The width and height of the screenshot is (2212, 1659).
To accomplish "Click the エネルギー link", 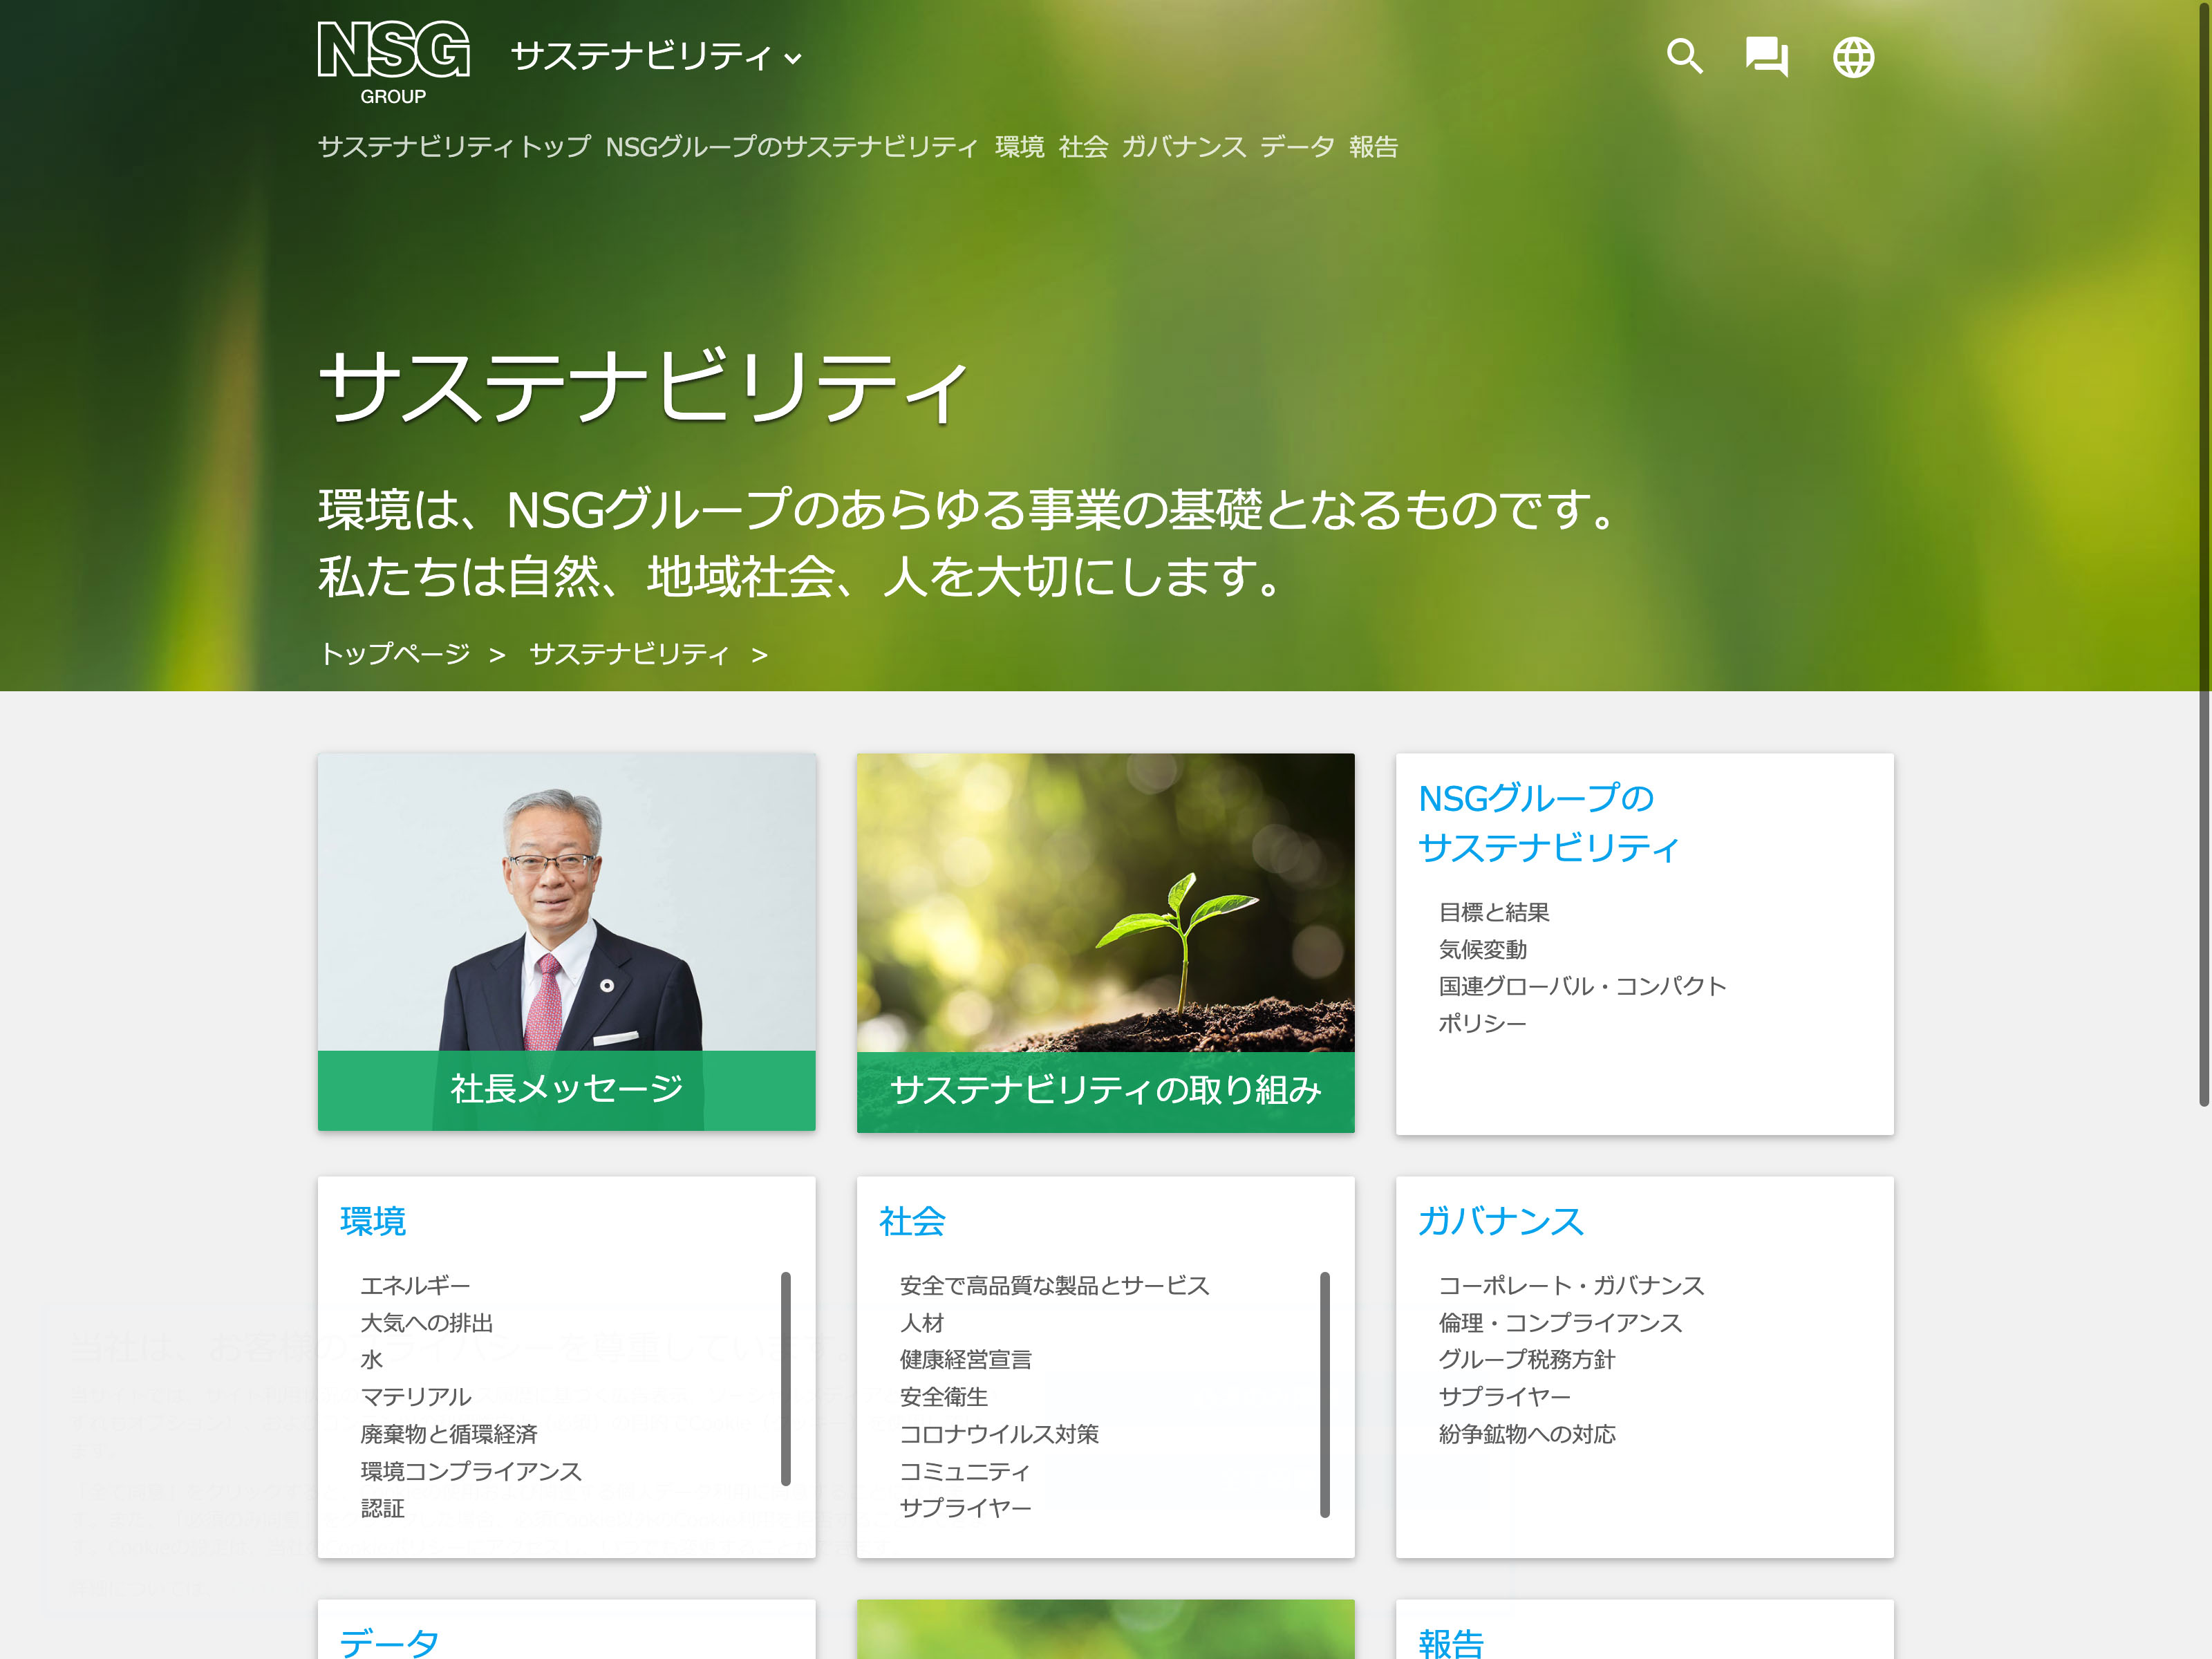I will [415, 1285].
